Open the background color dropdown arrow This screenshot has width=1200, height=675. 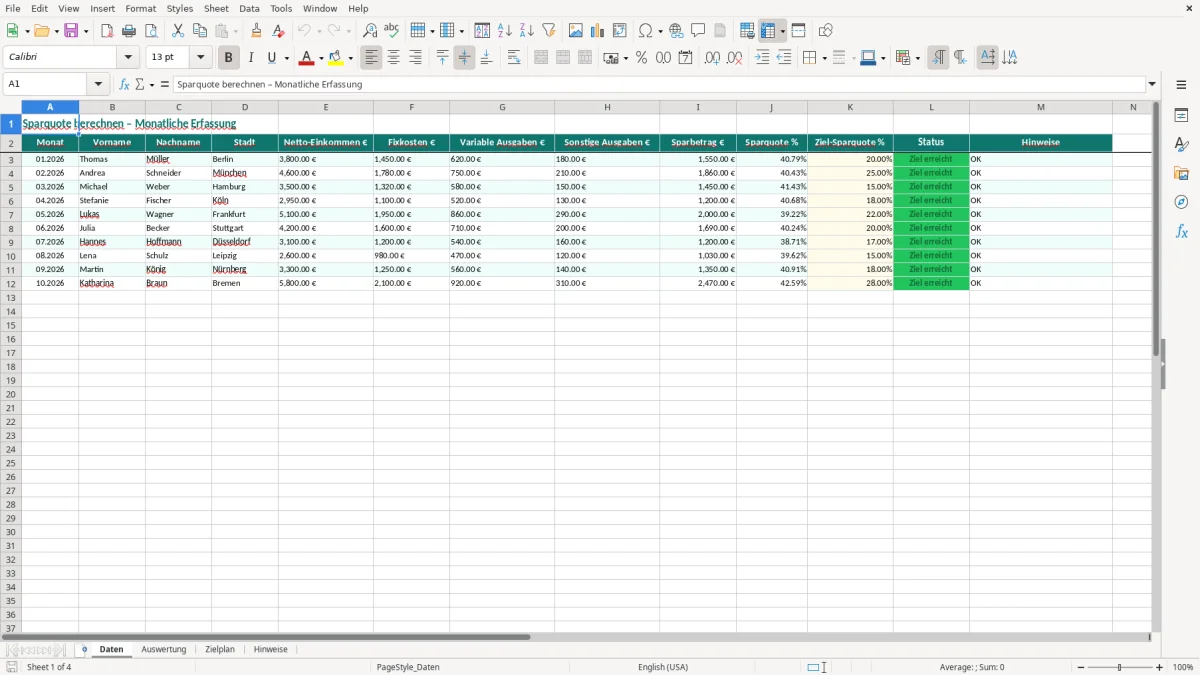351,58
